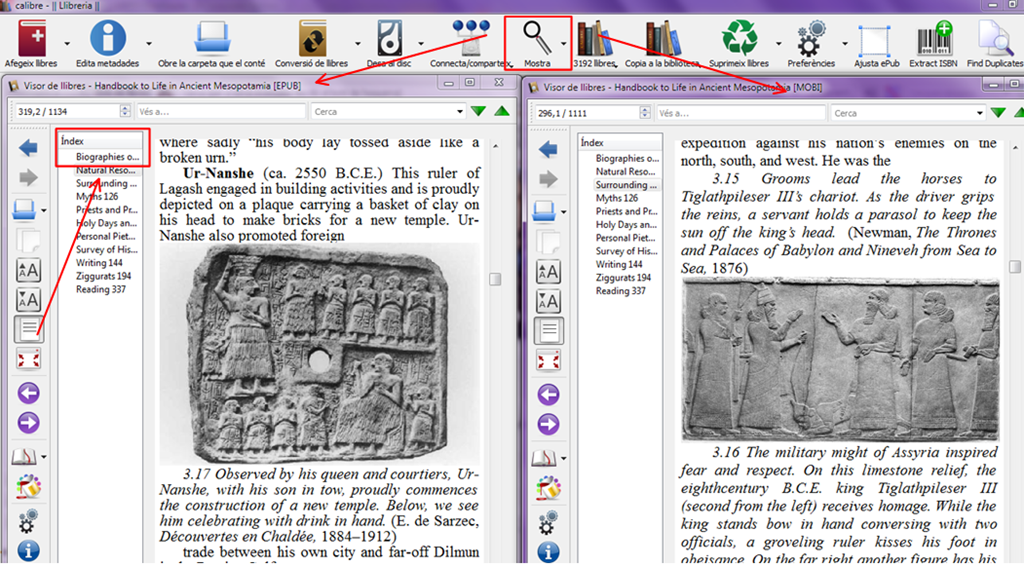Click Find Duplicates toolbar button
Viewport: 1024px width, 566px height.
[x=995, y=43]
